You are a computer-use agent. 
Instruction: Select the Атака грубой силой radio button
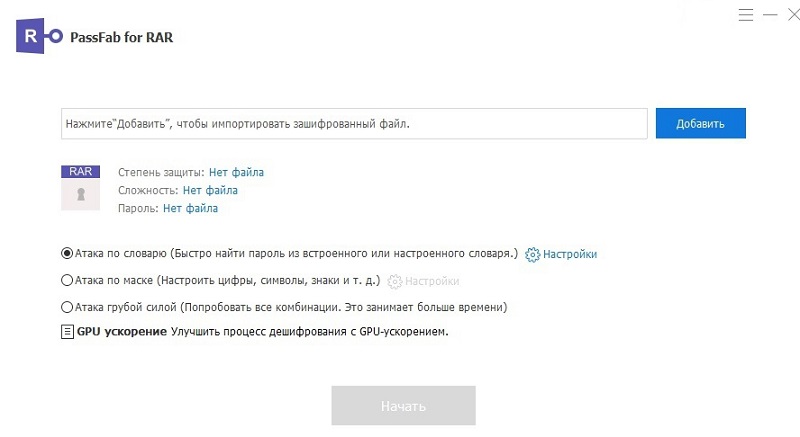click(67, 307)
